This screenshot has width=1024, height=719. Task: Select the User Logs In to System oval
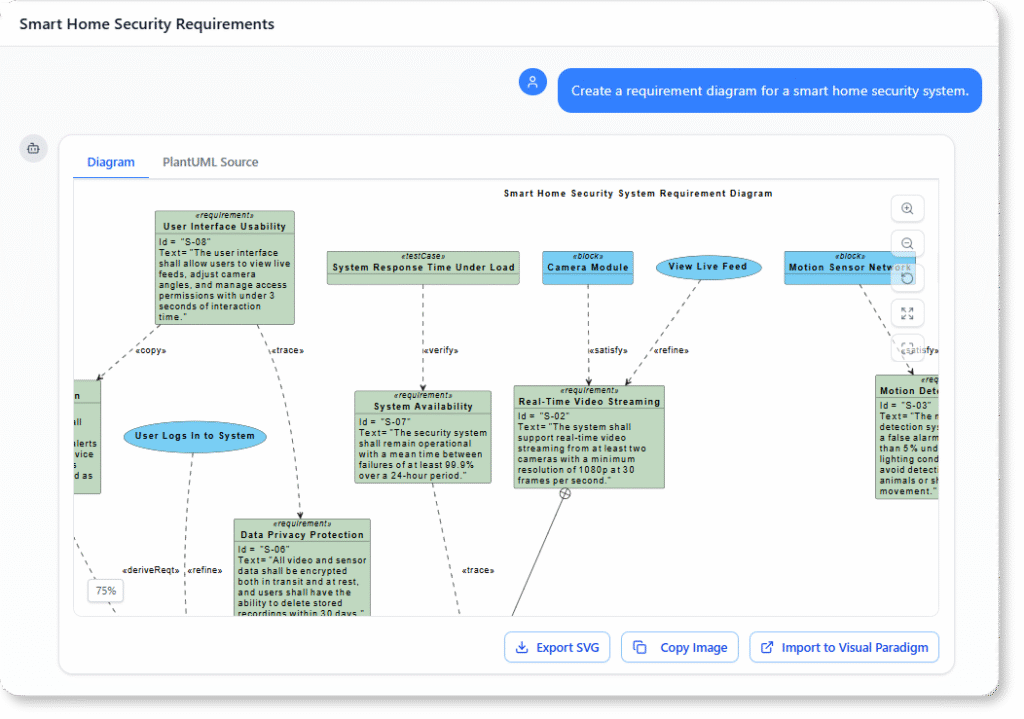[x=194, y=436]
